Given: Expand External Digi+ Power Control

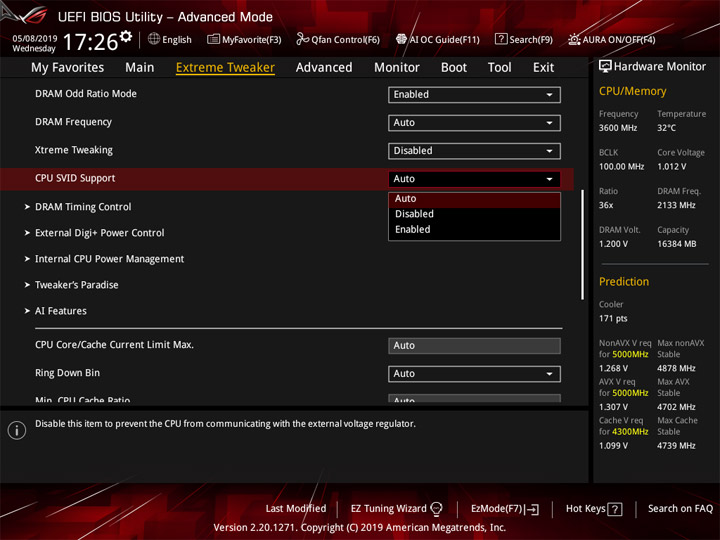Looking at the screenshot, I should [x=100, y=233].
